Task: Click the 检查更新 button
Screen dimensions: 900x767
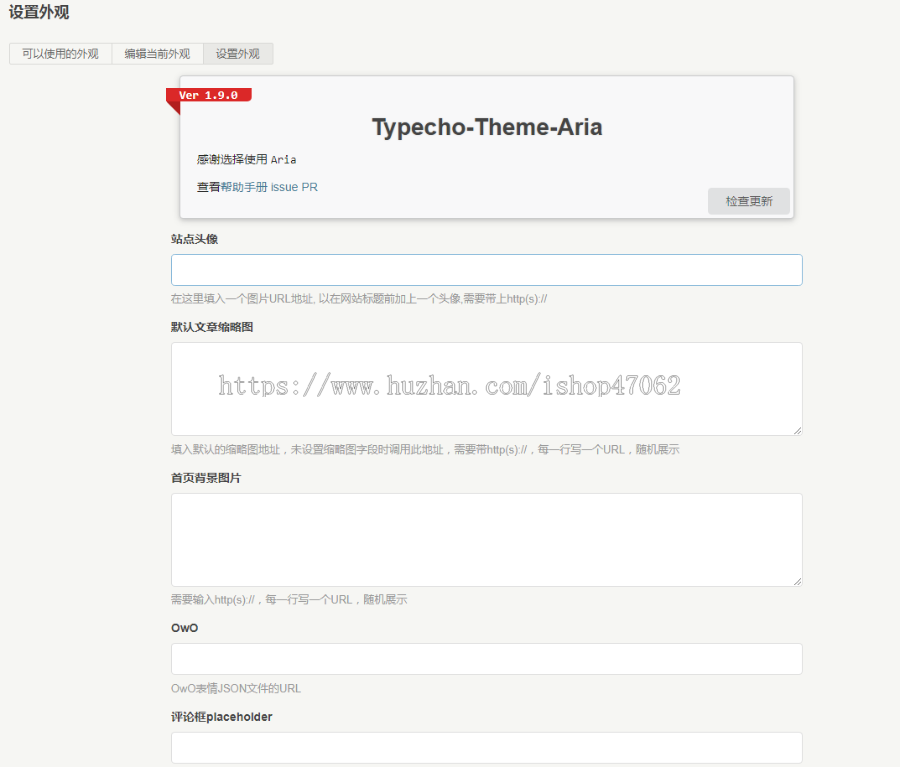Action: click(x=748, y=201)
